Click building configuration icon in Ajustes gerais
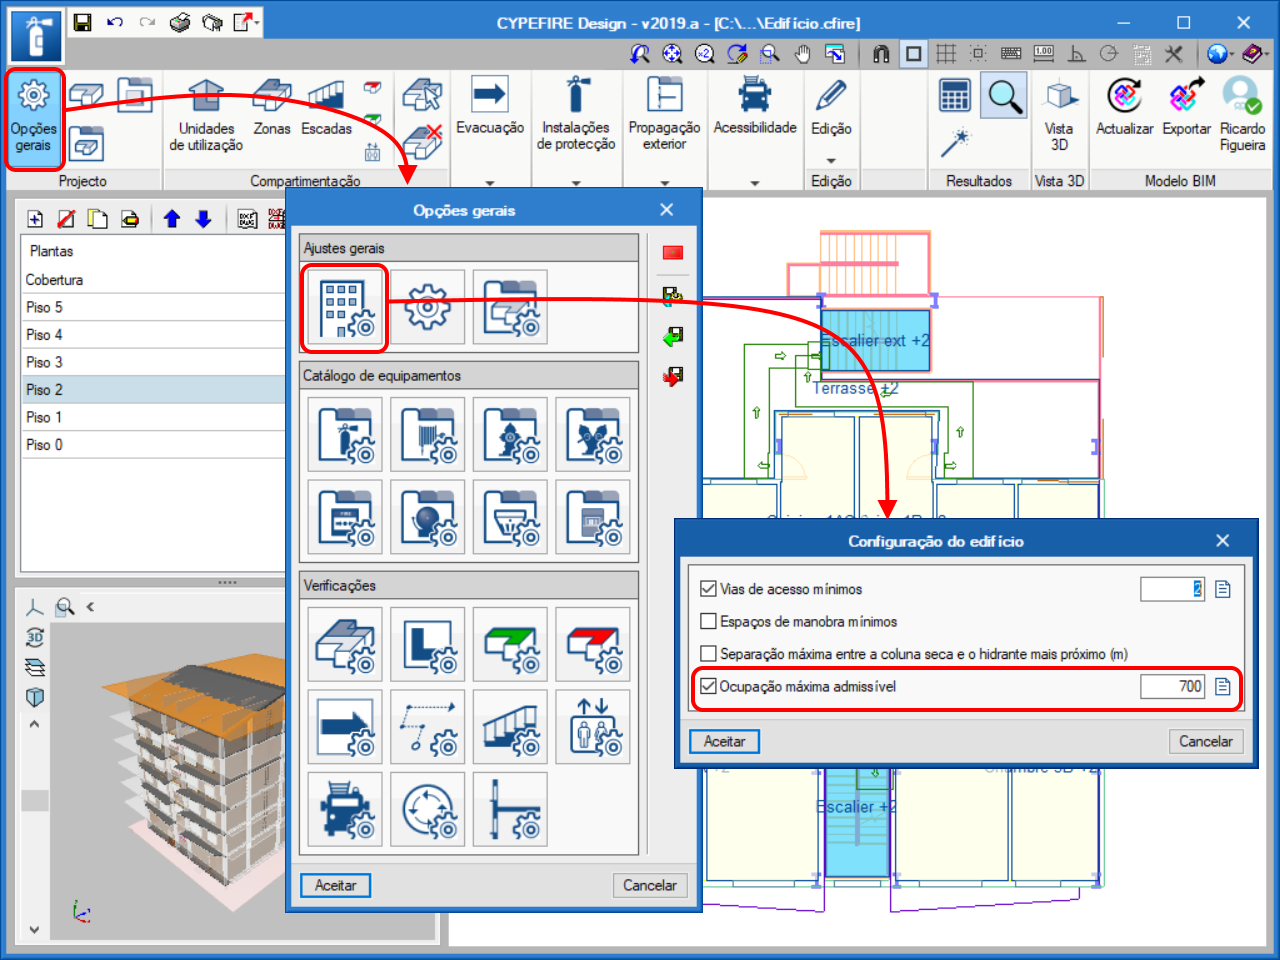The height and width of the screenshot is (960, 1280). click(344, 307)
